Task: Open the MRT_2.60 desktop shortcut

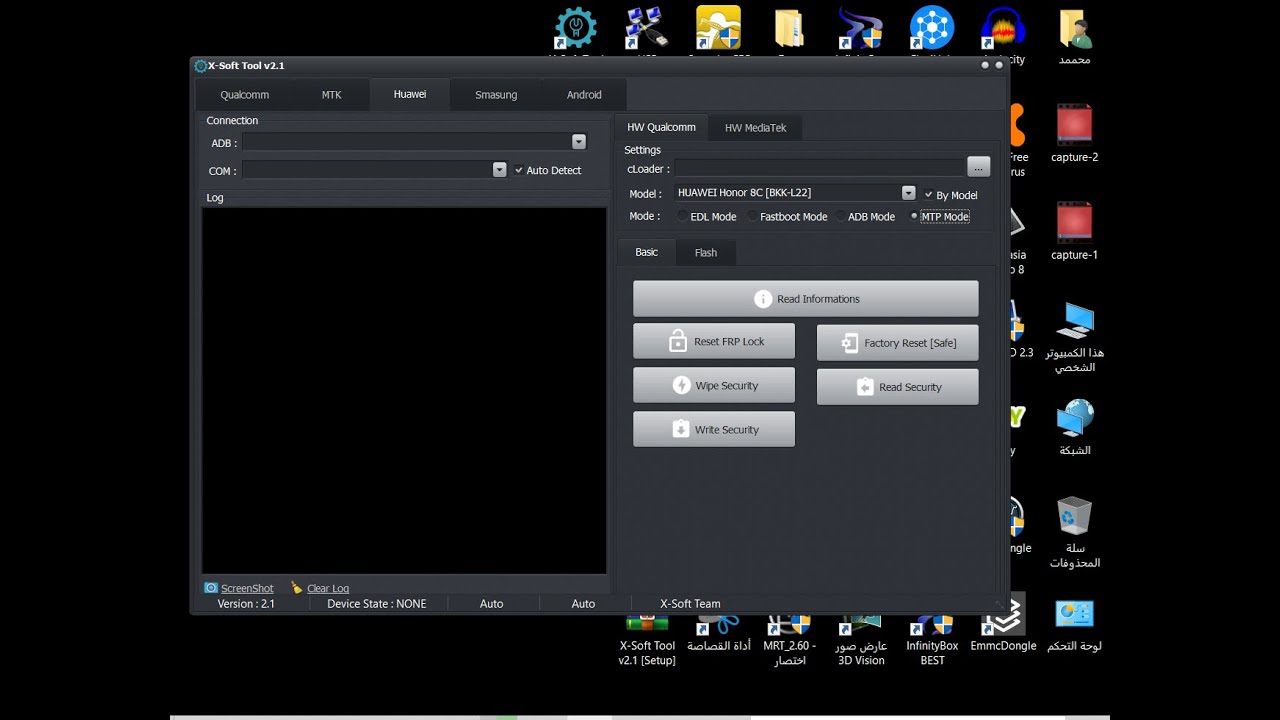Action: coord(789,626)
